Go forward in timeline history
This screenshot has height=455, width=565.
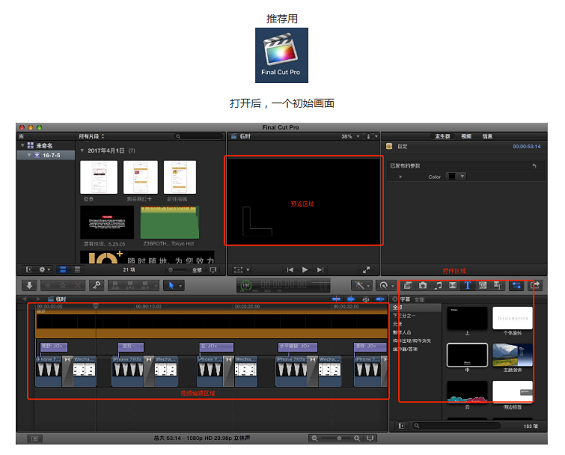[x=38, y=299]
